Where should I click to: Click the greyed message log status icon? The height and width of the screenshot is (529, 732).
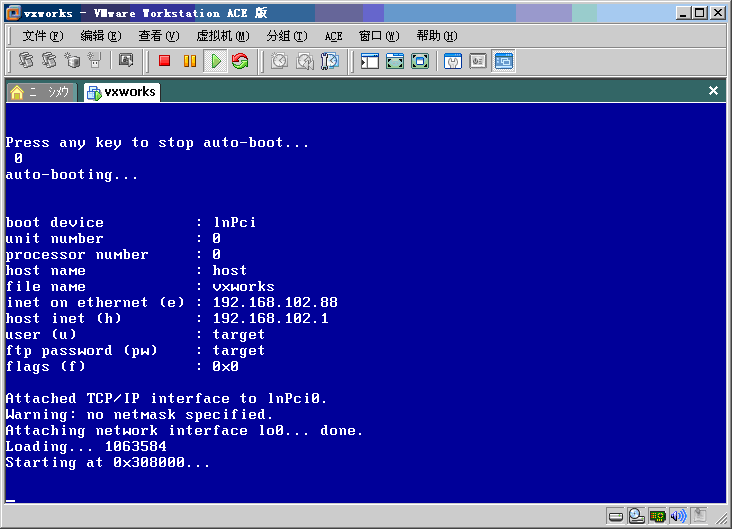(x=699, y=515)
